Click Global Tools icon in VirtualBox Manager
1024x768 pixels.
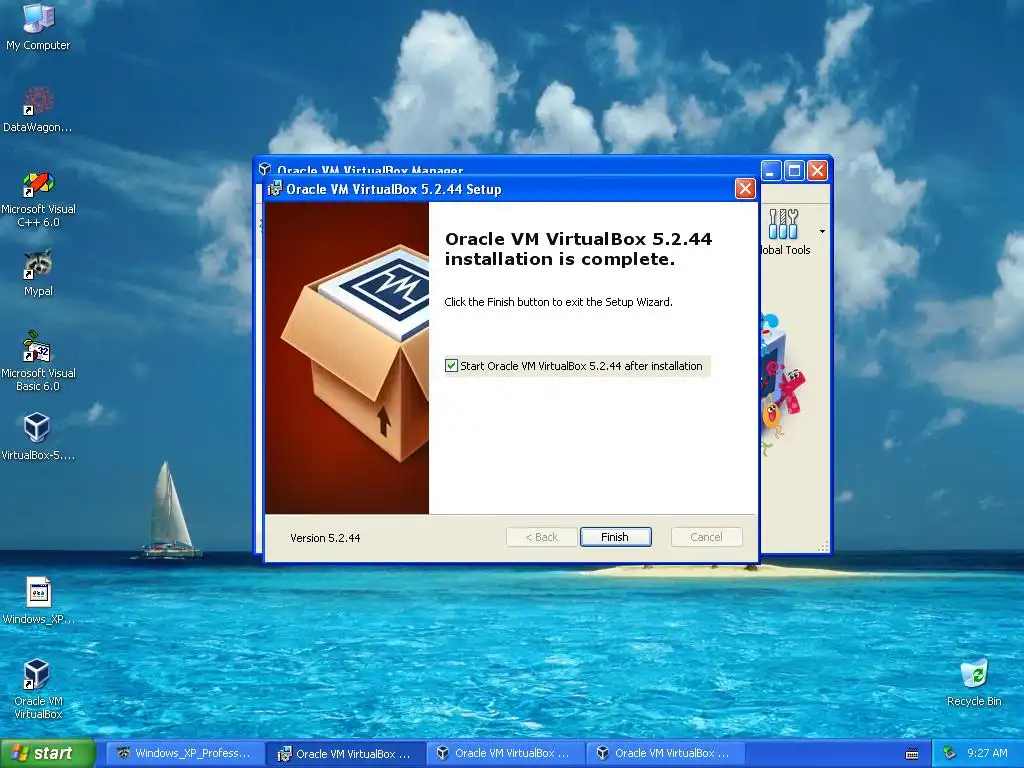(785, 232)
